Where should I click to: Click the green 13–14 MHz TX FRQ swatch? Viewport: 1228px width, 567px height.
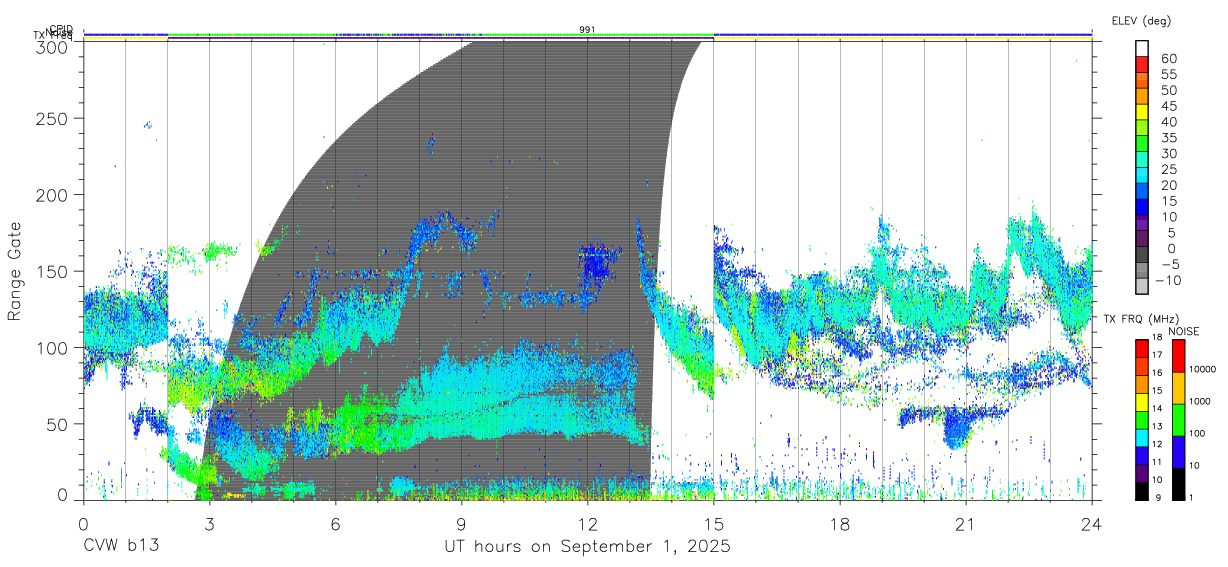click(1142, 419)
